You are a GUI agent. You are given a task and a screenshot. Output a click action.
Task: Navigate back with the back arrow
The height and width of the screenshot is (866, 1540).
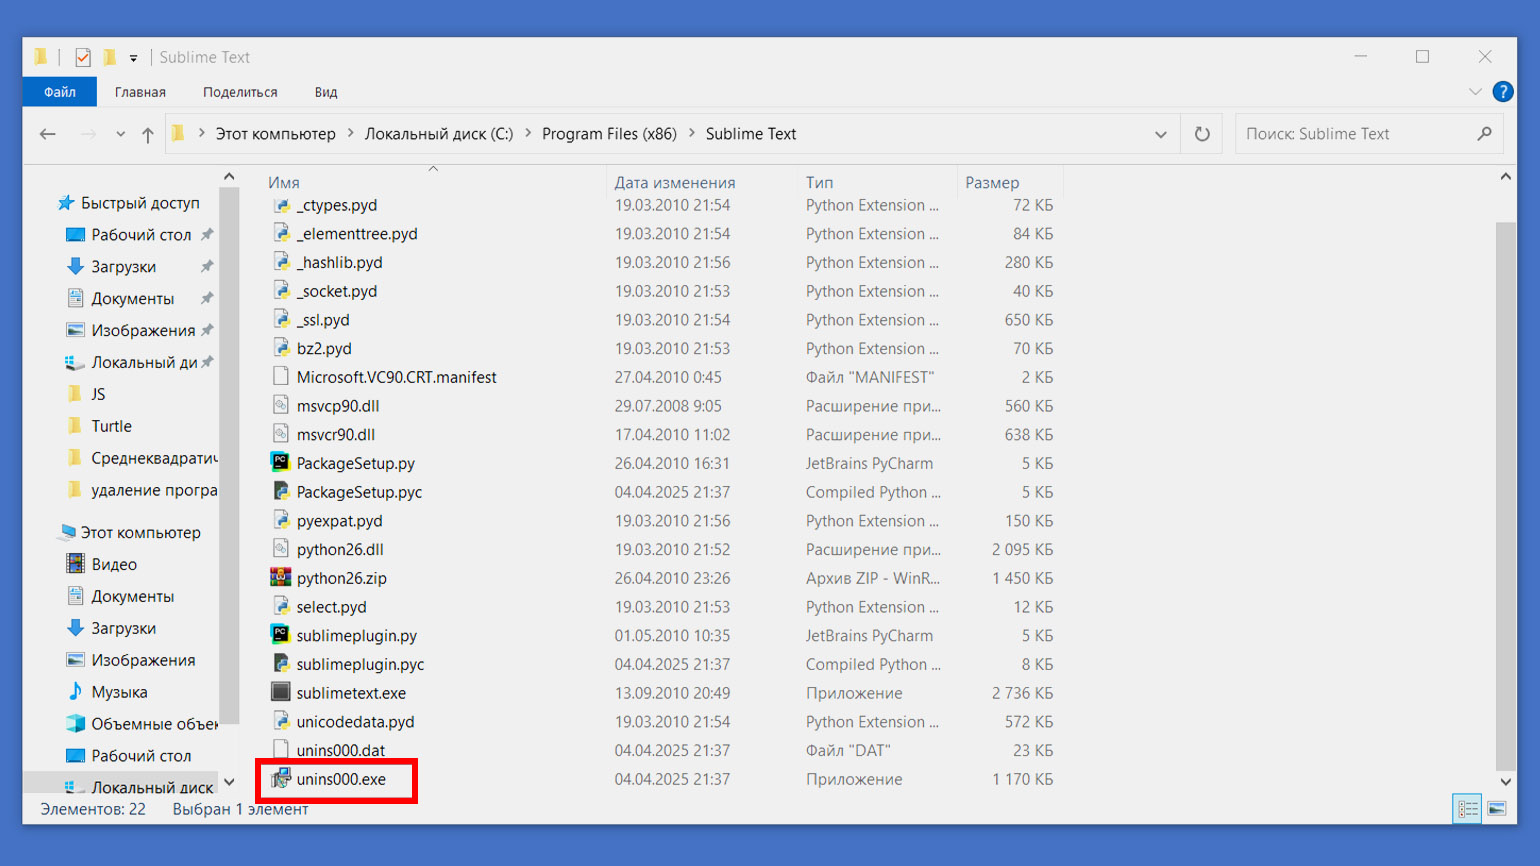[47, 134]
